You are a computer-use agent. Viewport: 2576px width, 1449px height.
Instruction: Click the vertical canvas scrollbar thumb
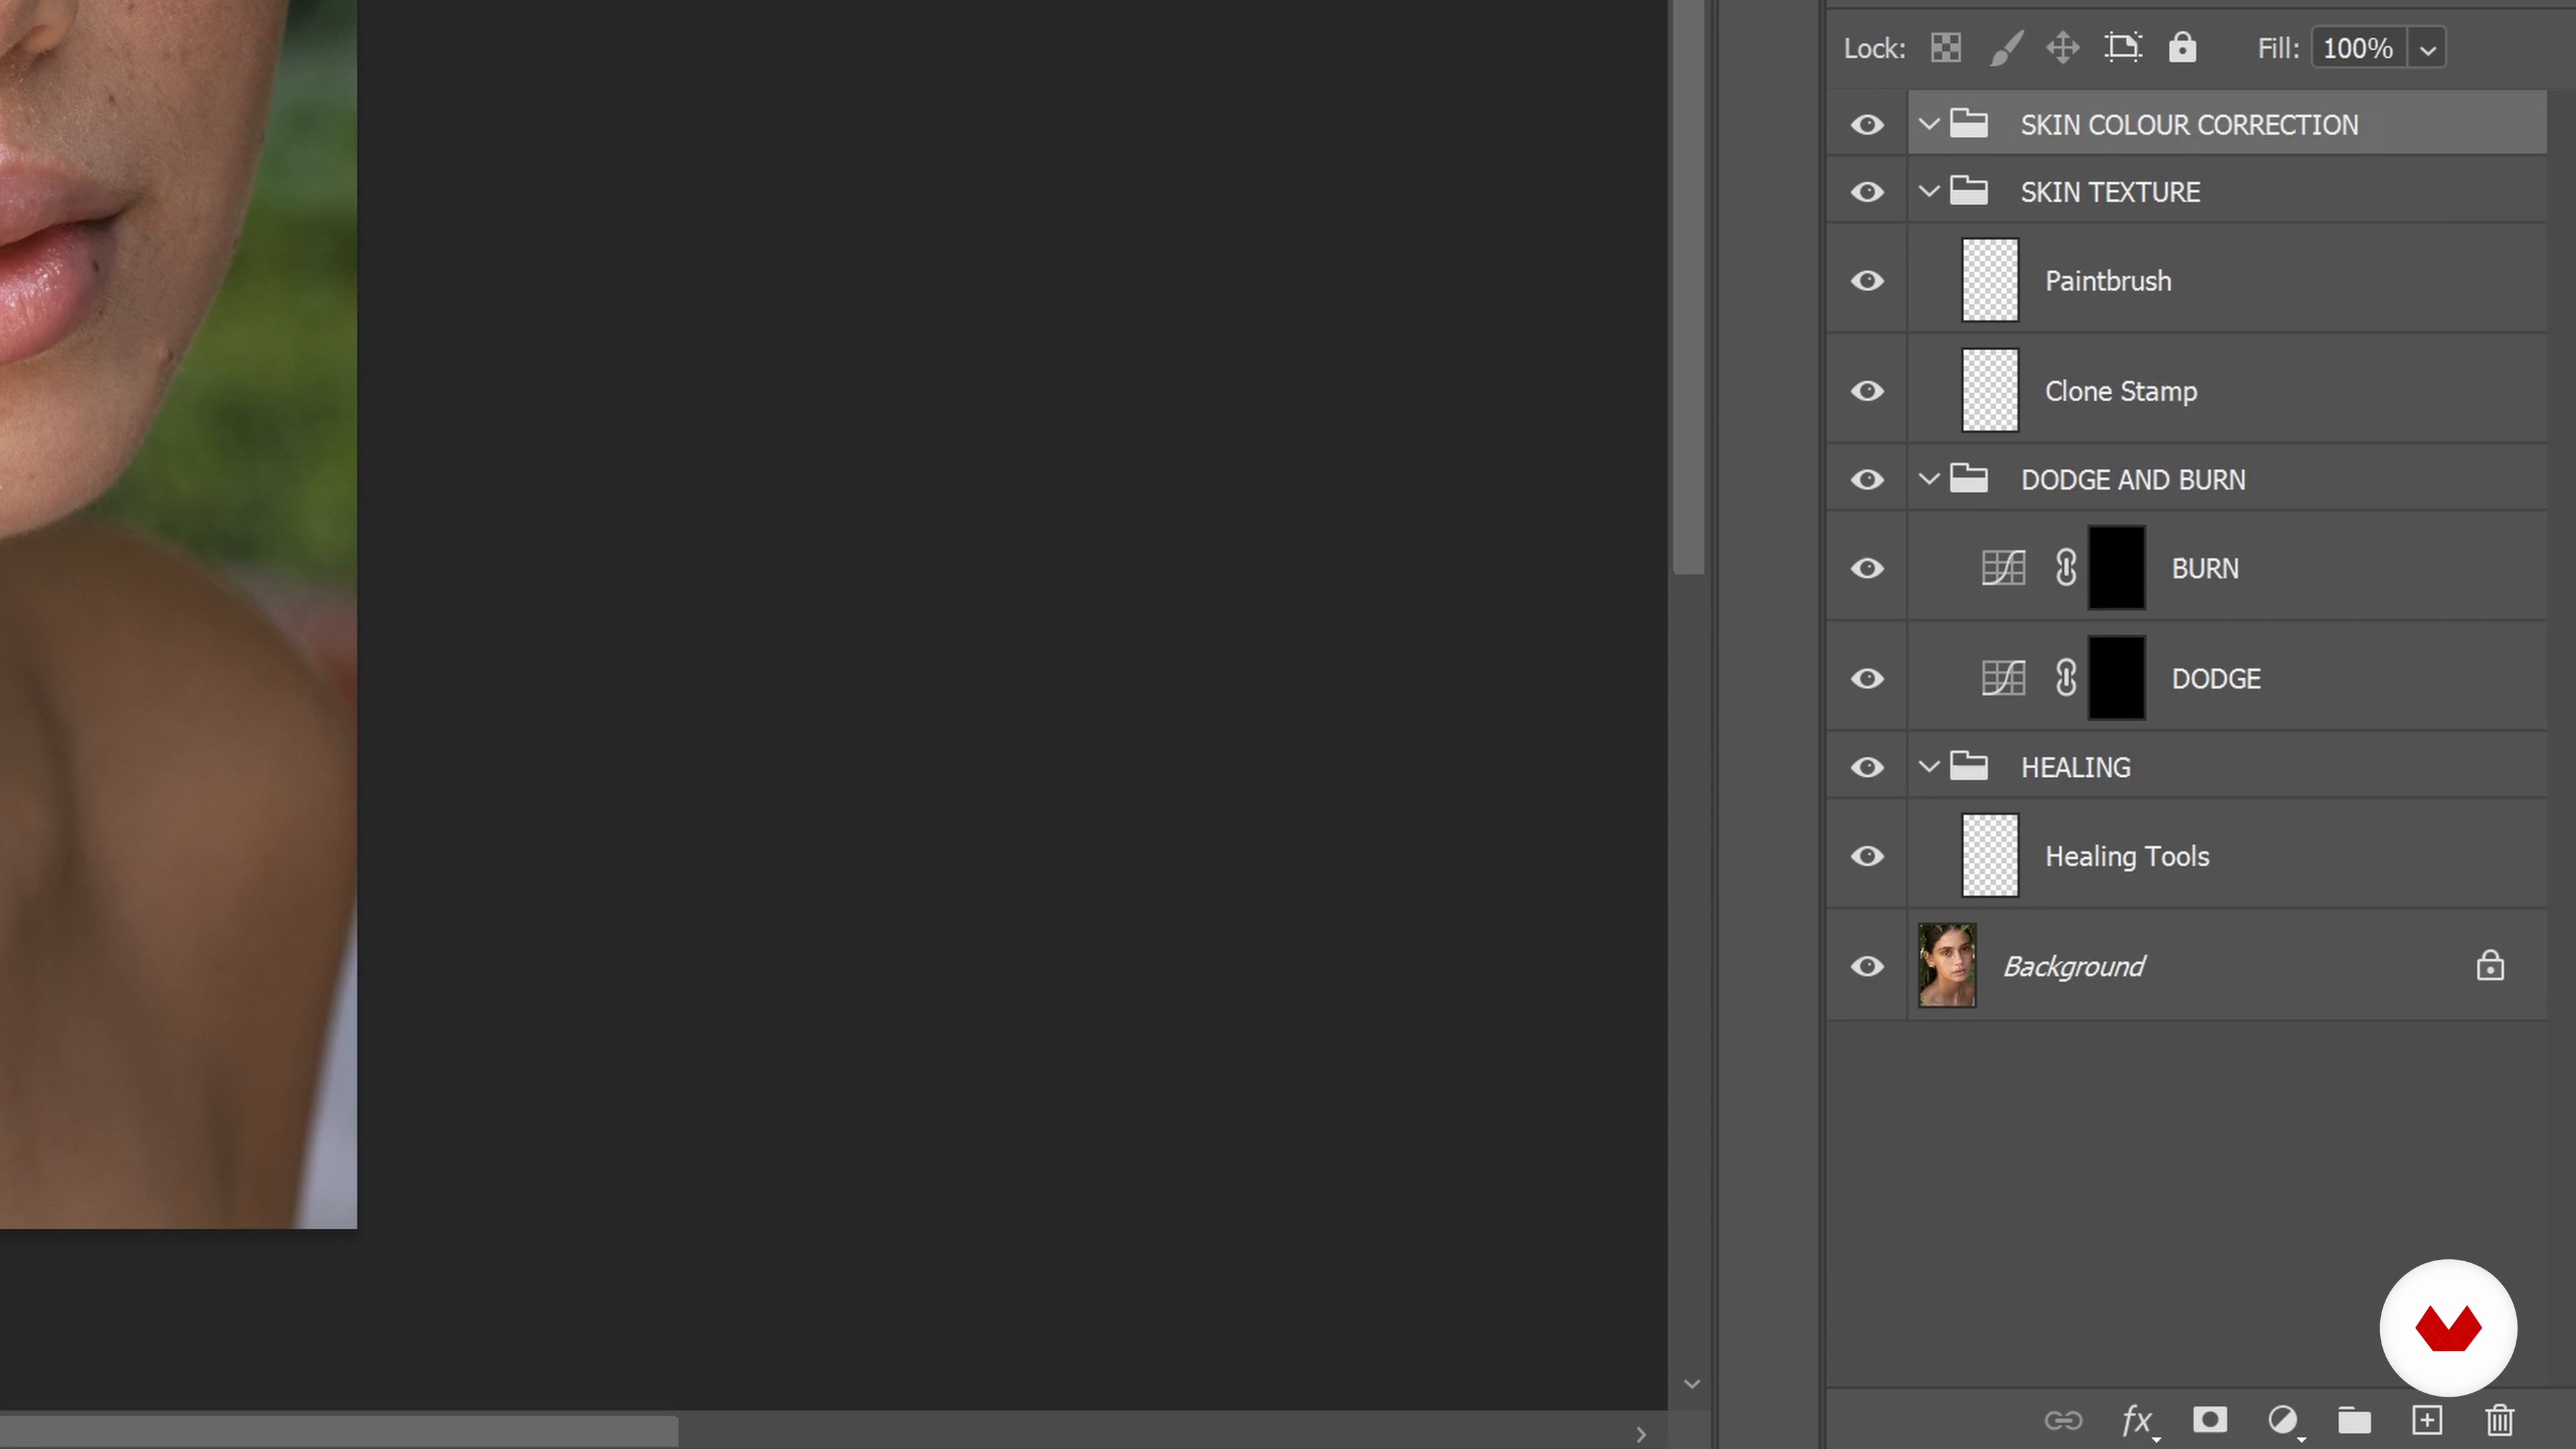(x=1689, y=287)
